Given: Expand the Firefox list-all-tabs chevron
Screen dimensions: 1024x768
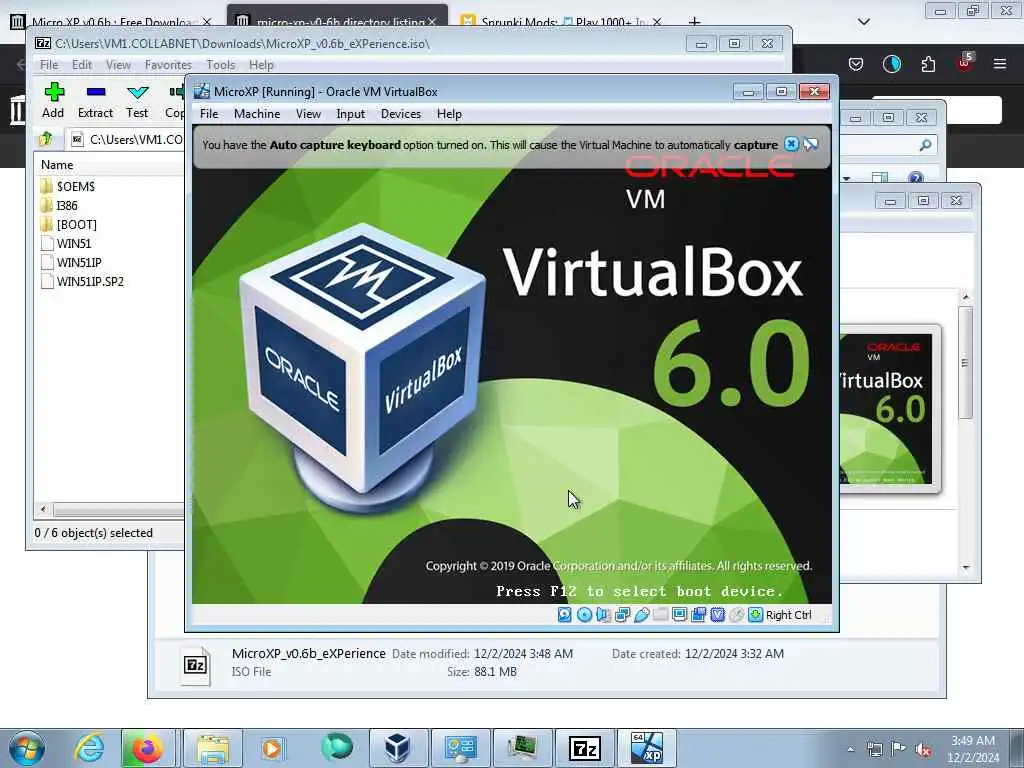Looking at the screenshot, I should coord(863,22).
